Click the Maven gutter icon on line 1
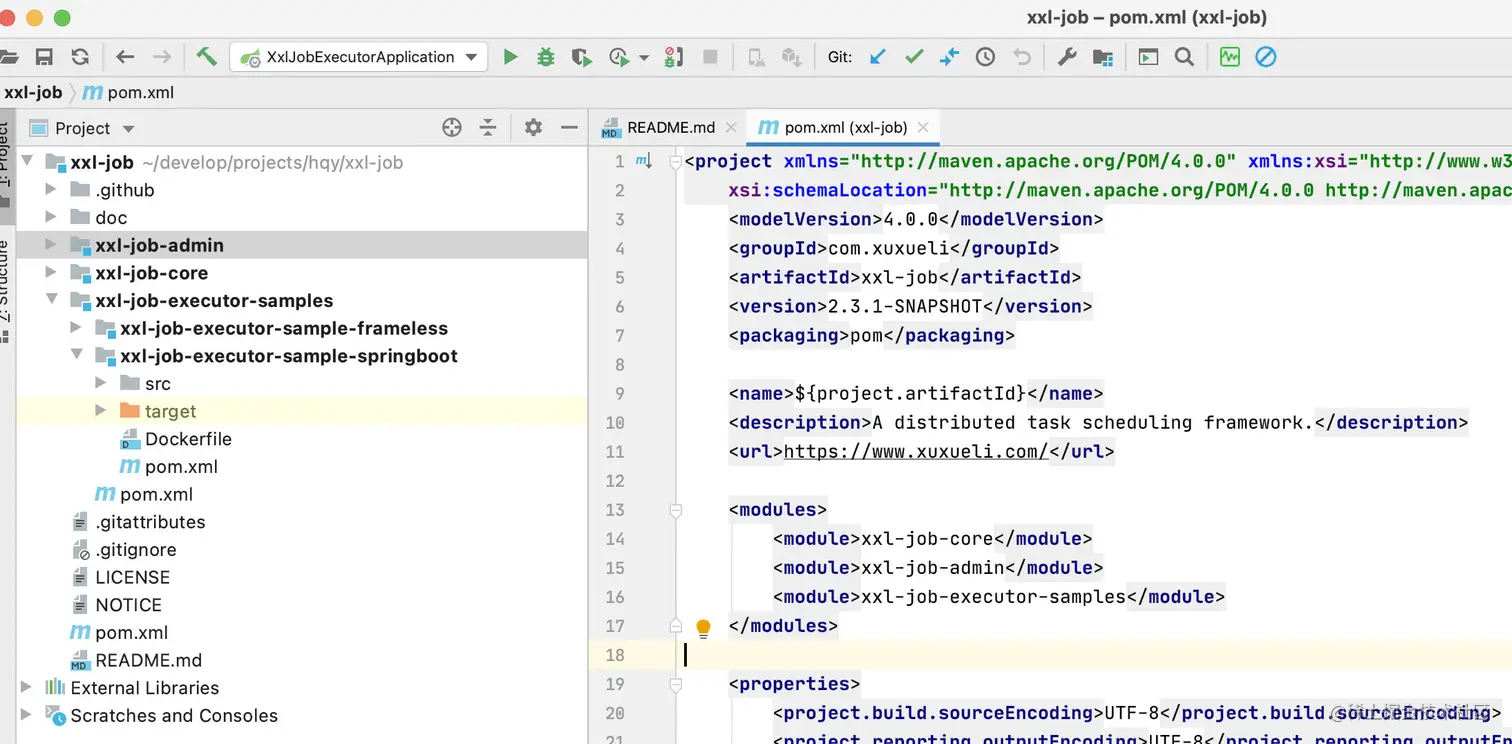This screenshot has height=744, width=1512. (x=643, y=161)
